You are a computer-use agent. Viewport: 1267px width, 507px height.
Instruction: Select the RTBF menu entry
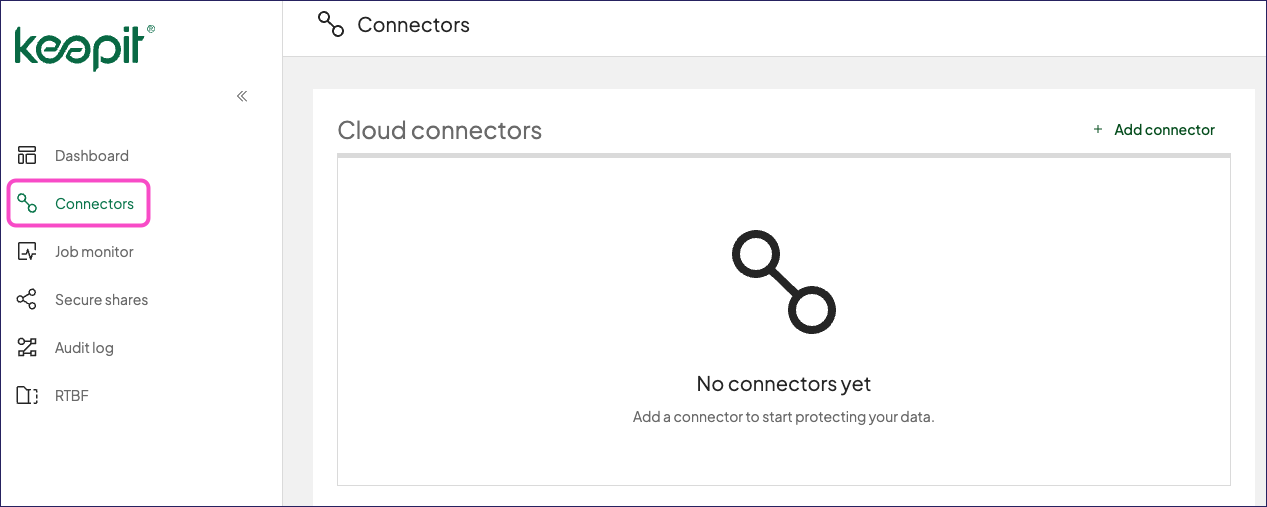coord(72,396)
